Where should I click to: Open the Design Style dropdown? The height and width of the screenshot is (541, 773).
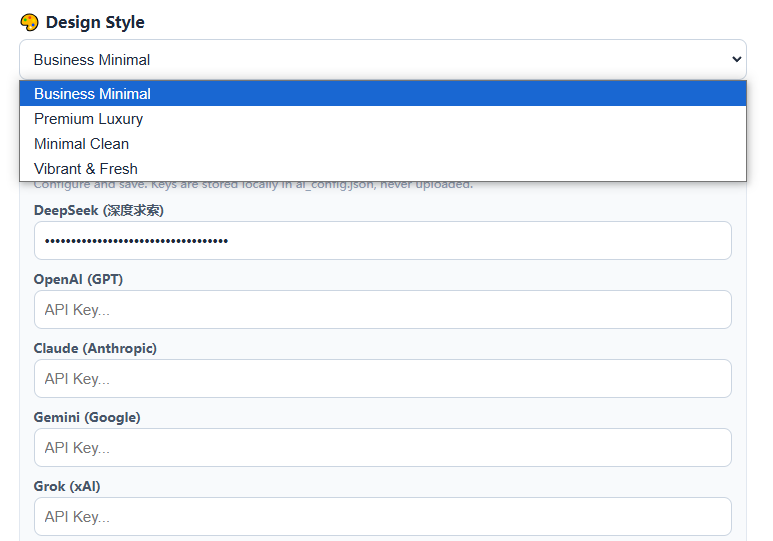383,60
